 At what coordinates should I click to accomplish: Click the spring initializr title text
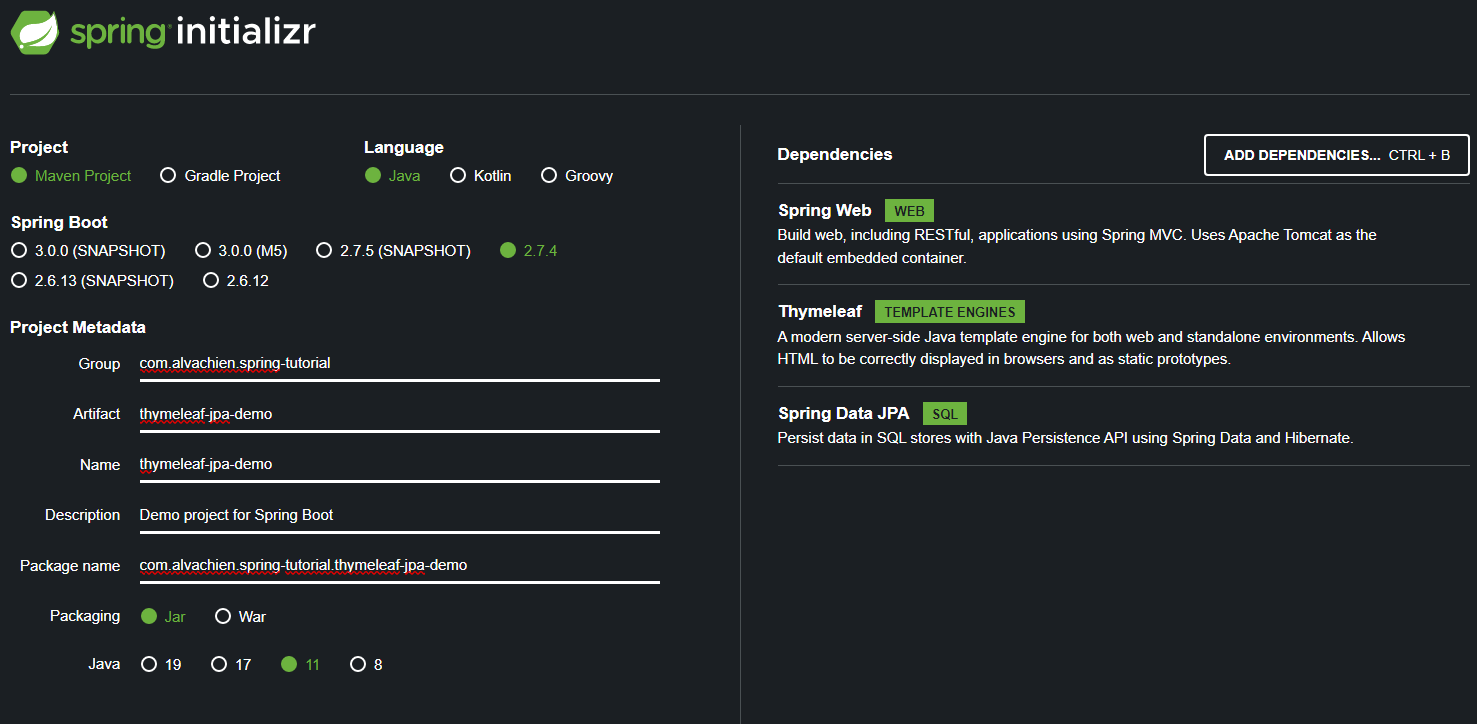click(x=193, y=31)
